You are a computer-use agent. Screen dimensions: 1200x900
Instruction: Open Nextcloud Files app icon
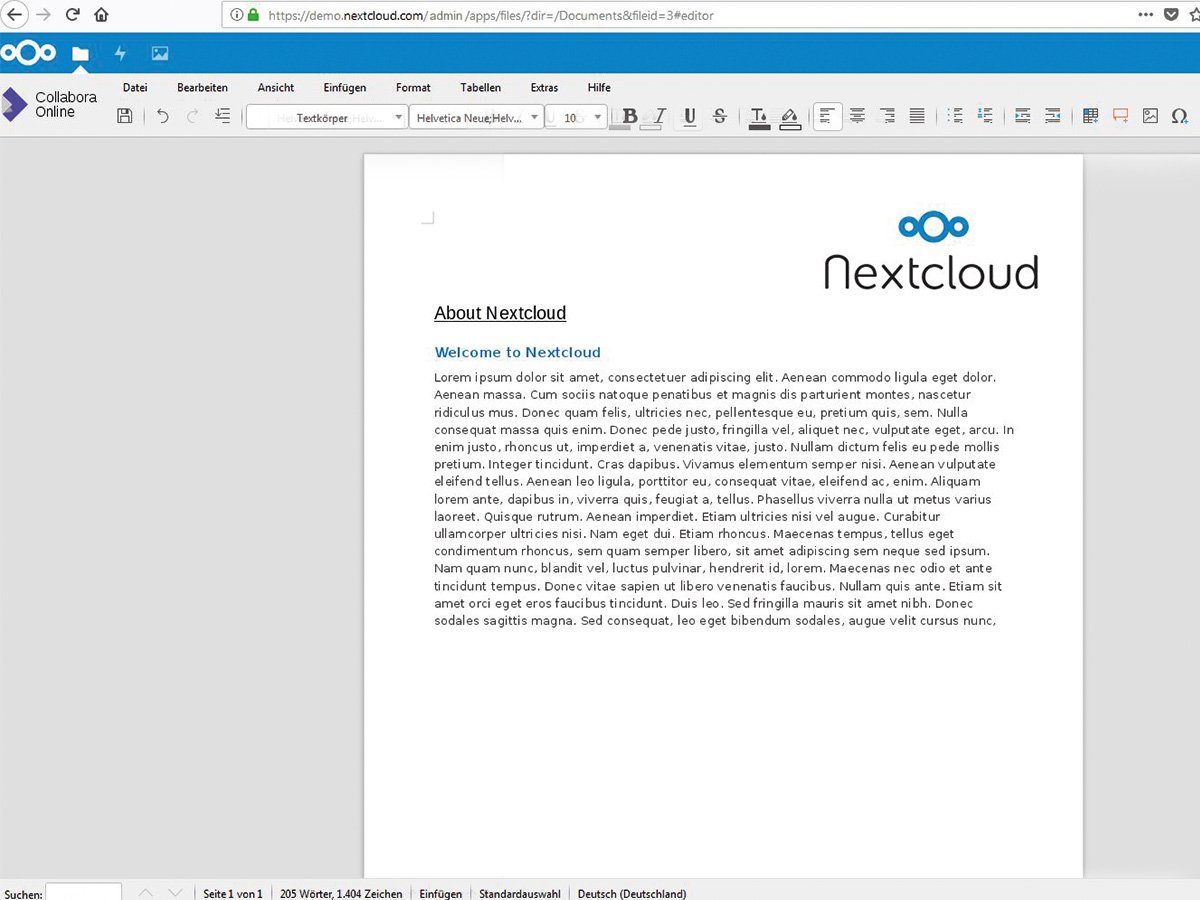(x=81, y=54)
